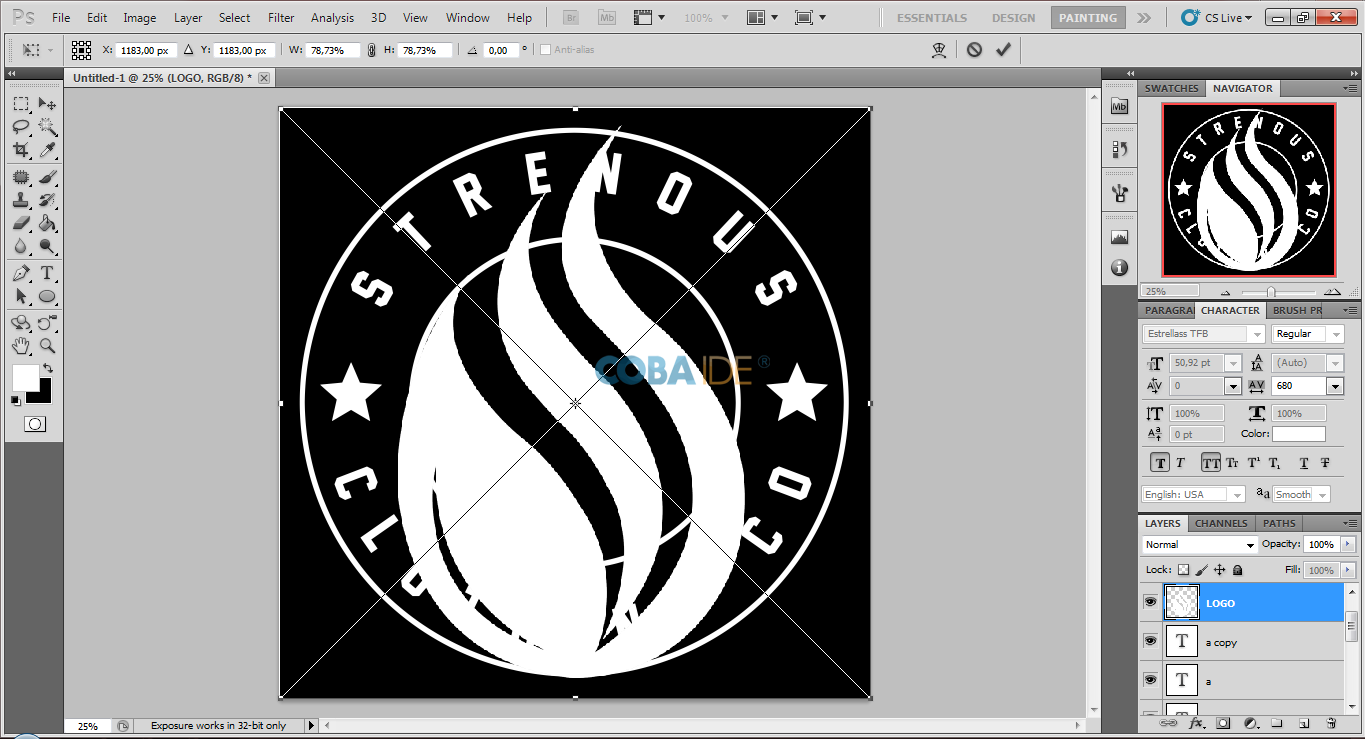The width and height of the screenshot is (1365, 739).
Task: Select the Paint Bucket tool
Action: click(47, 223)
